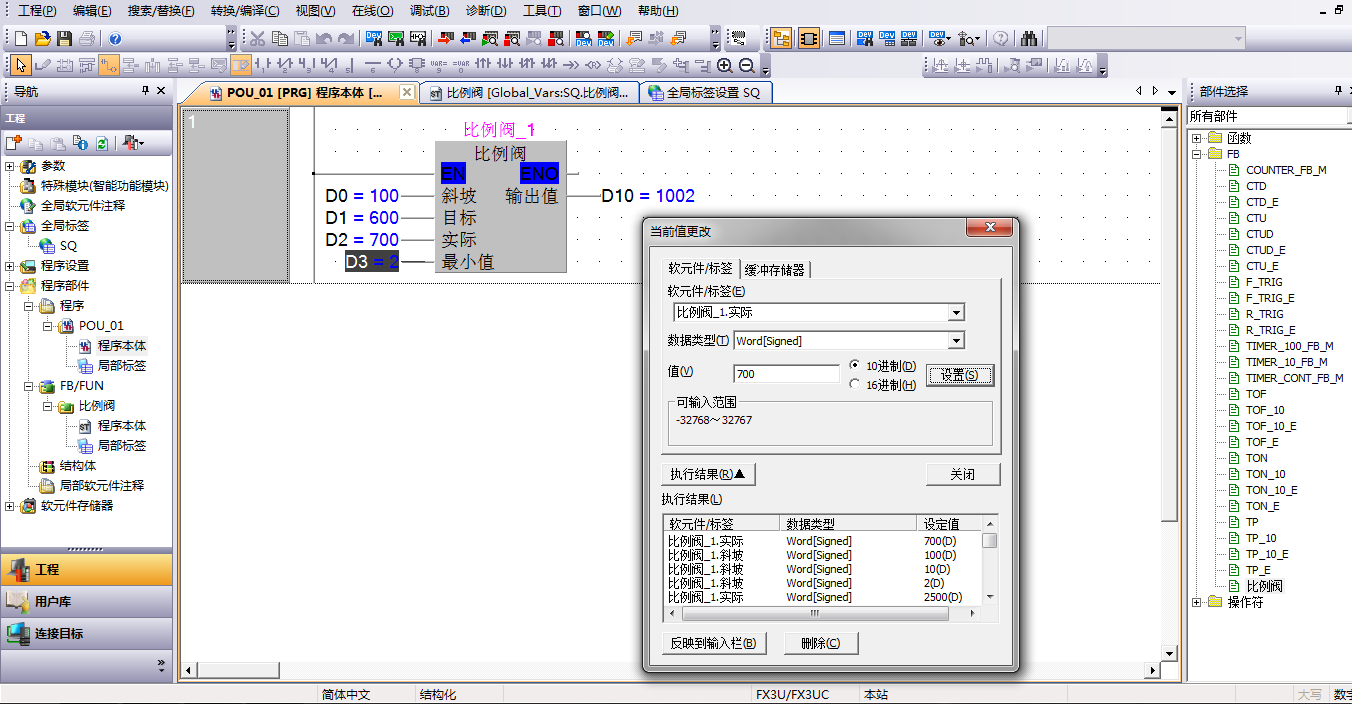Open the 软元件/标签 combo box dropdown
1352x704 pixels.
(956, 313)
